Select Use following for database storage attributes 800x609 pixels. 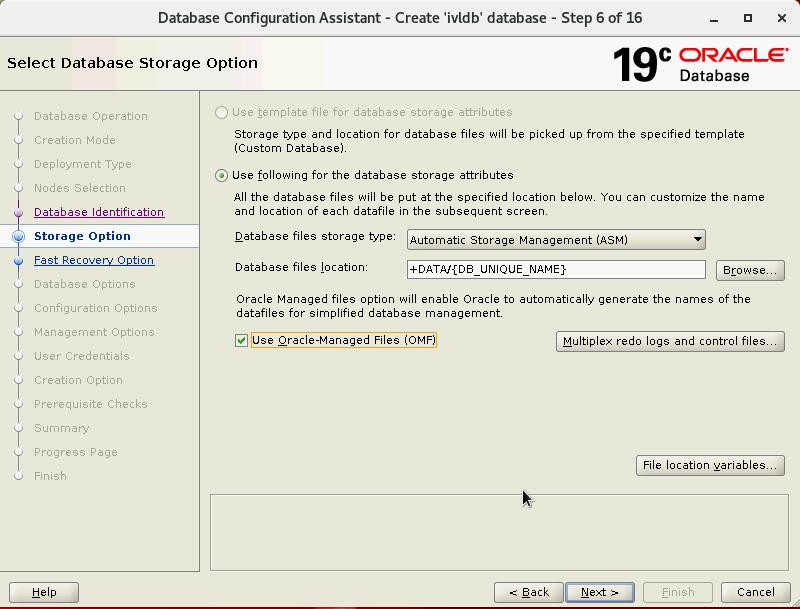[x=222, y=176]
